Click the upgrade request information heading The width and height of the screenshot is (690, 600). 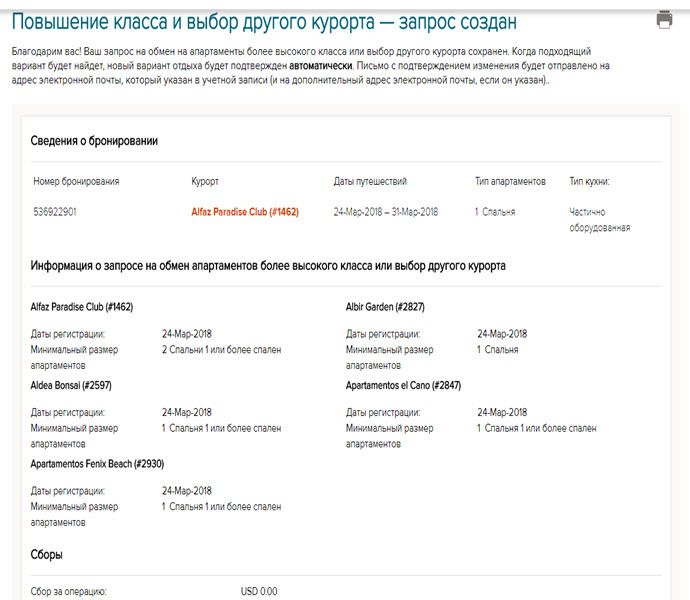[x=268, y=266]
